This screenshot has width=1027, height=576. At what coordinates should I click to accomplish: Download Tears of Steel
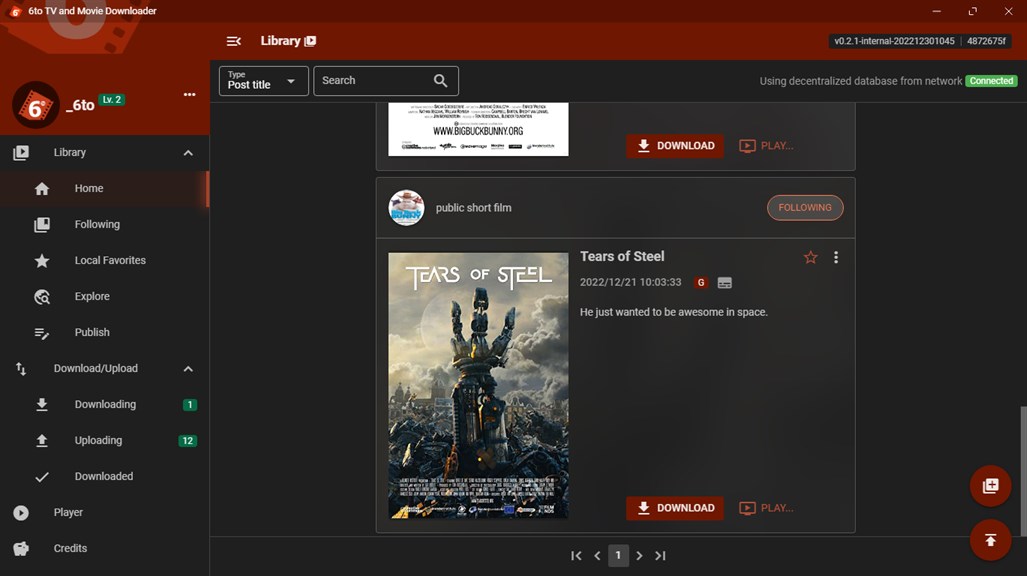(675, 508)
